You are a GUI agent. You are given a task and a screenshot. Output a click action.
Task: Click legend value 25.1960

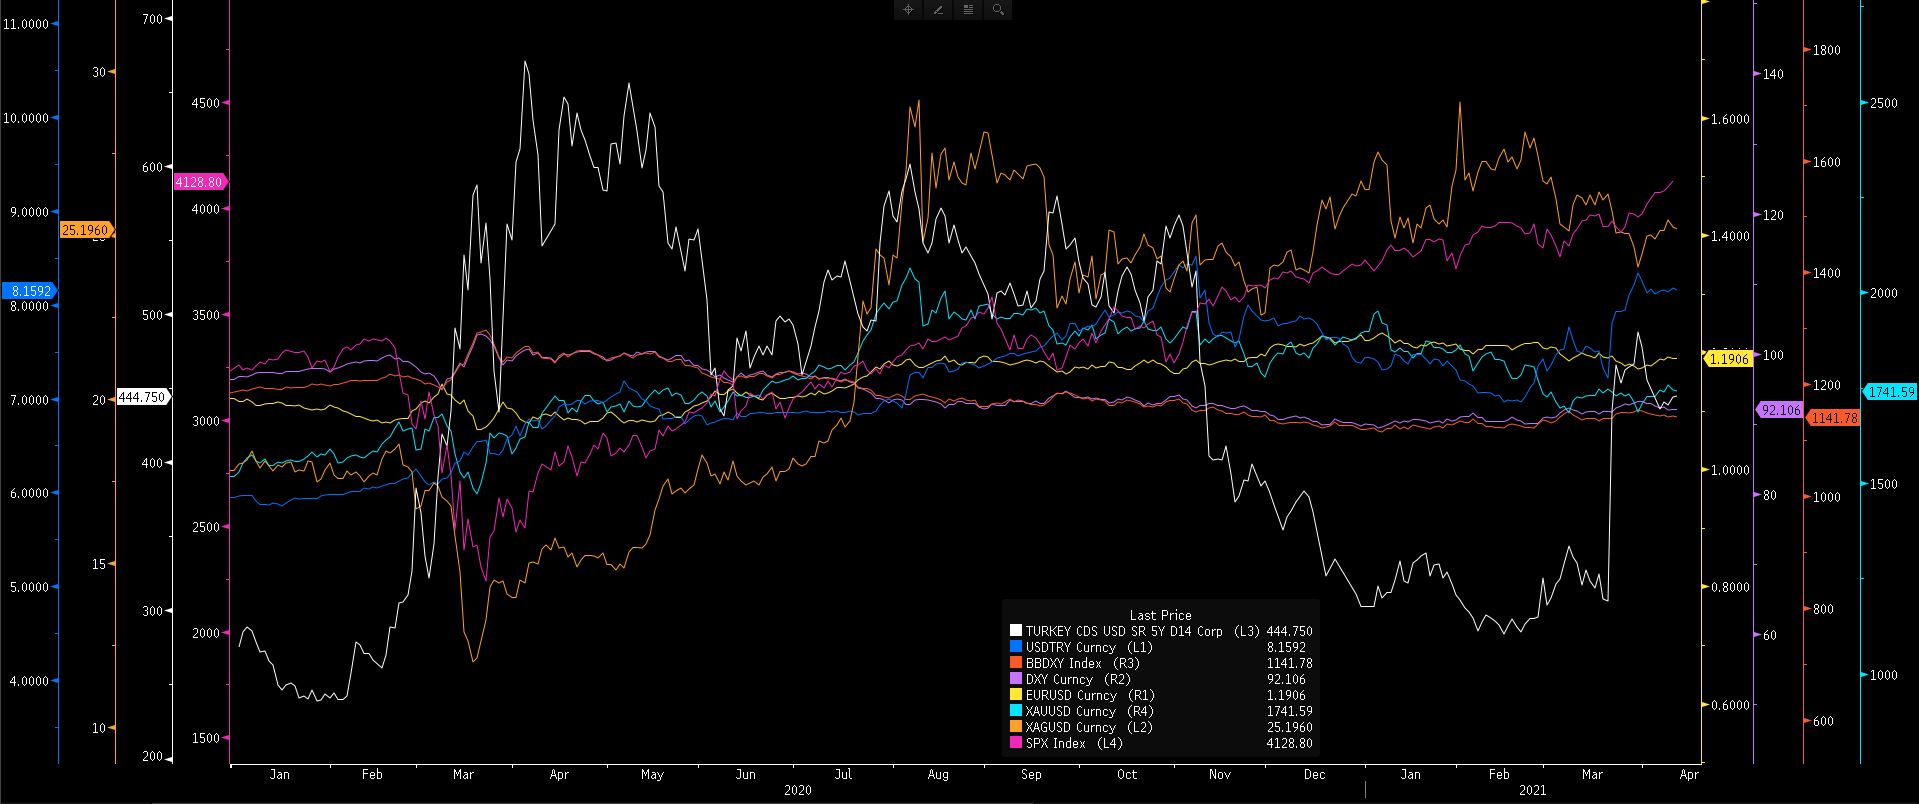[1289, 727]
